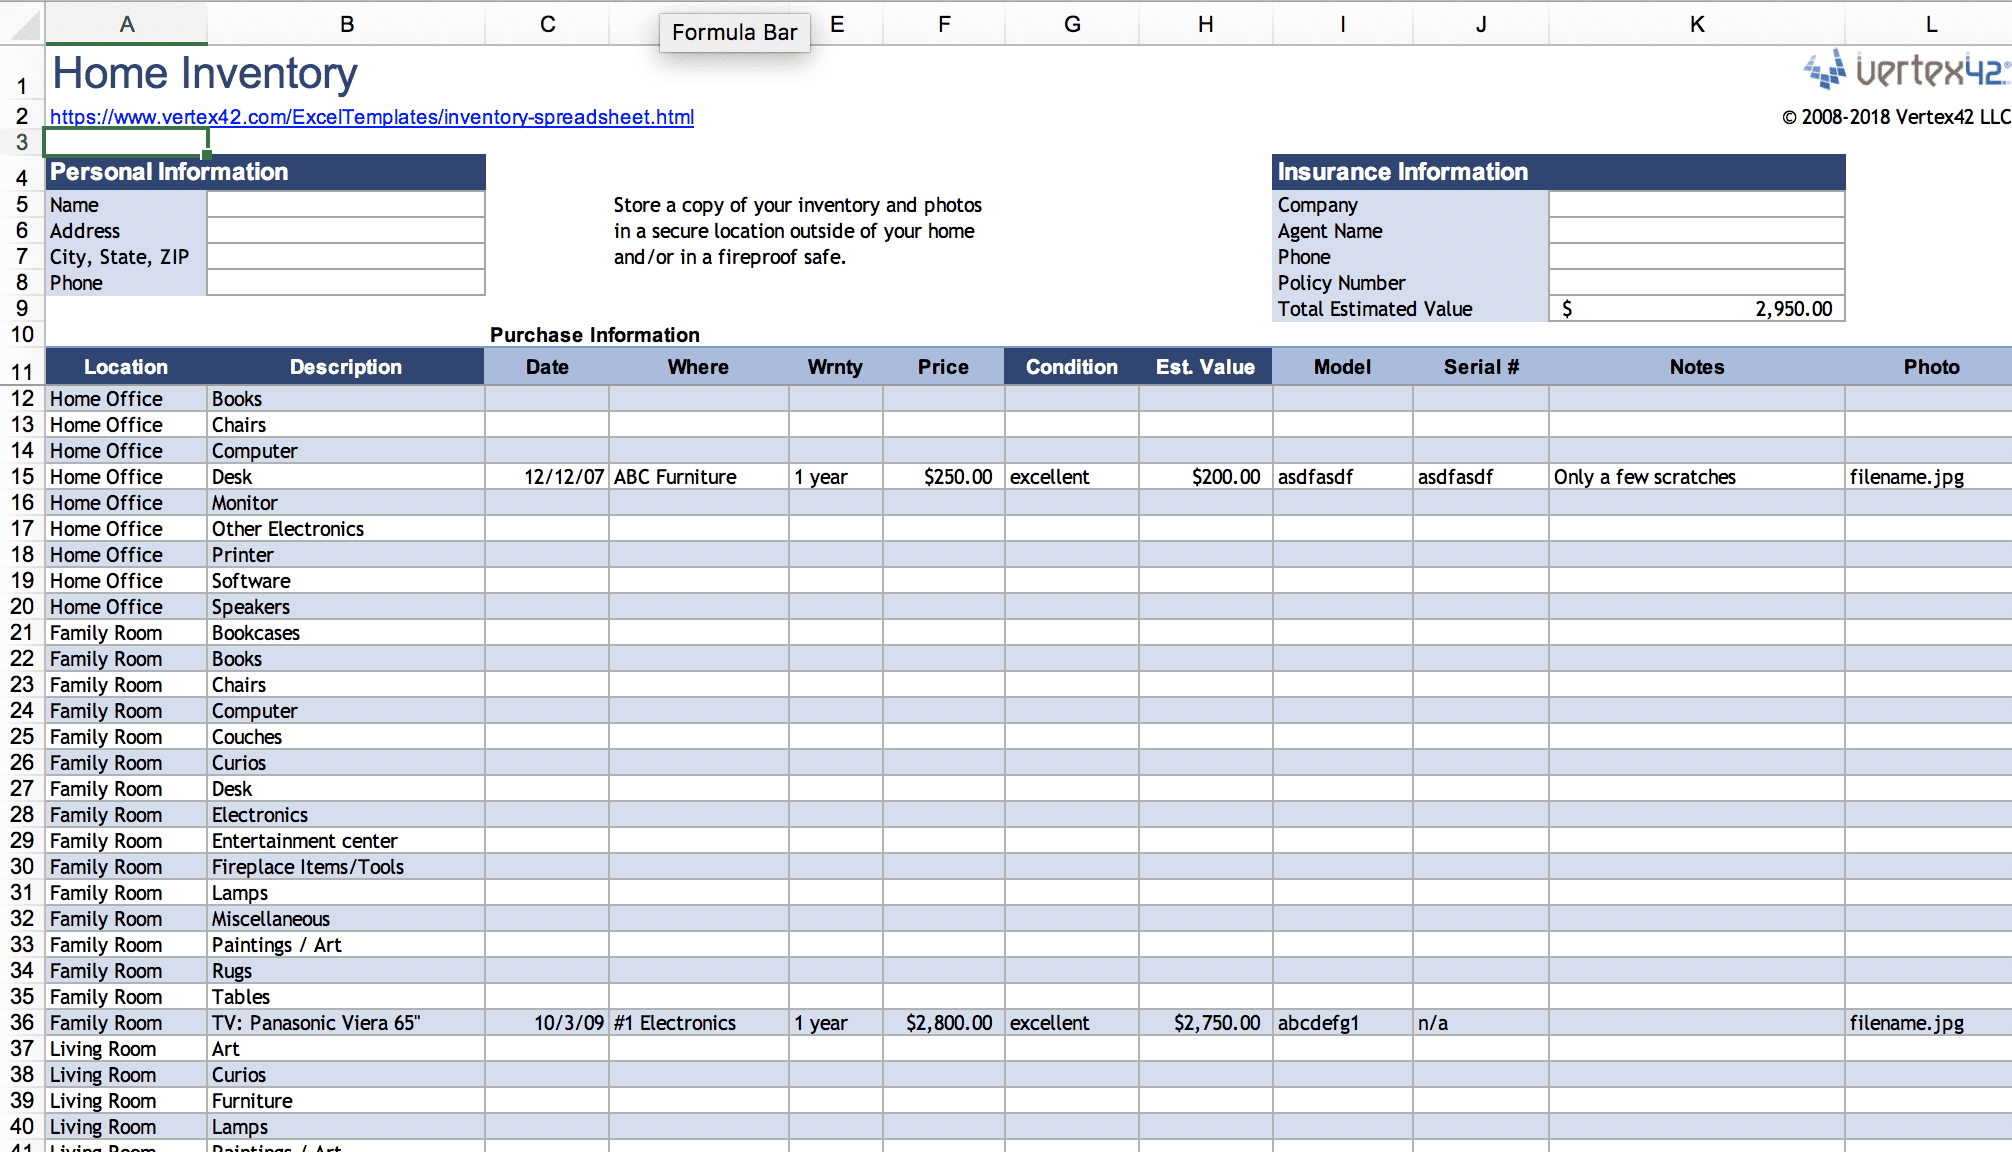Click the Est. Value heading cell
Screen dimensions: 2012x1152
1205,367
